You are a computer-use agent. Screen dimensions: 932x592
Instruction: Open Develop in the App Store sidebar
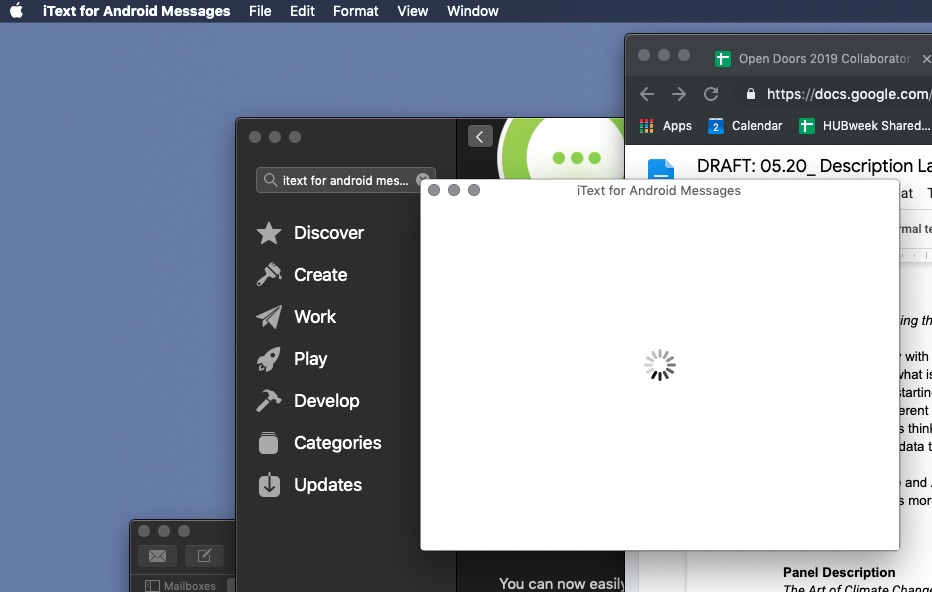point(308,401)
